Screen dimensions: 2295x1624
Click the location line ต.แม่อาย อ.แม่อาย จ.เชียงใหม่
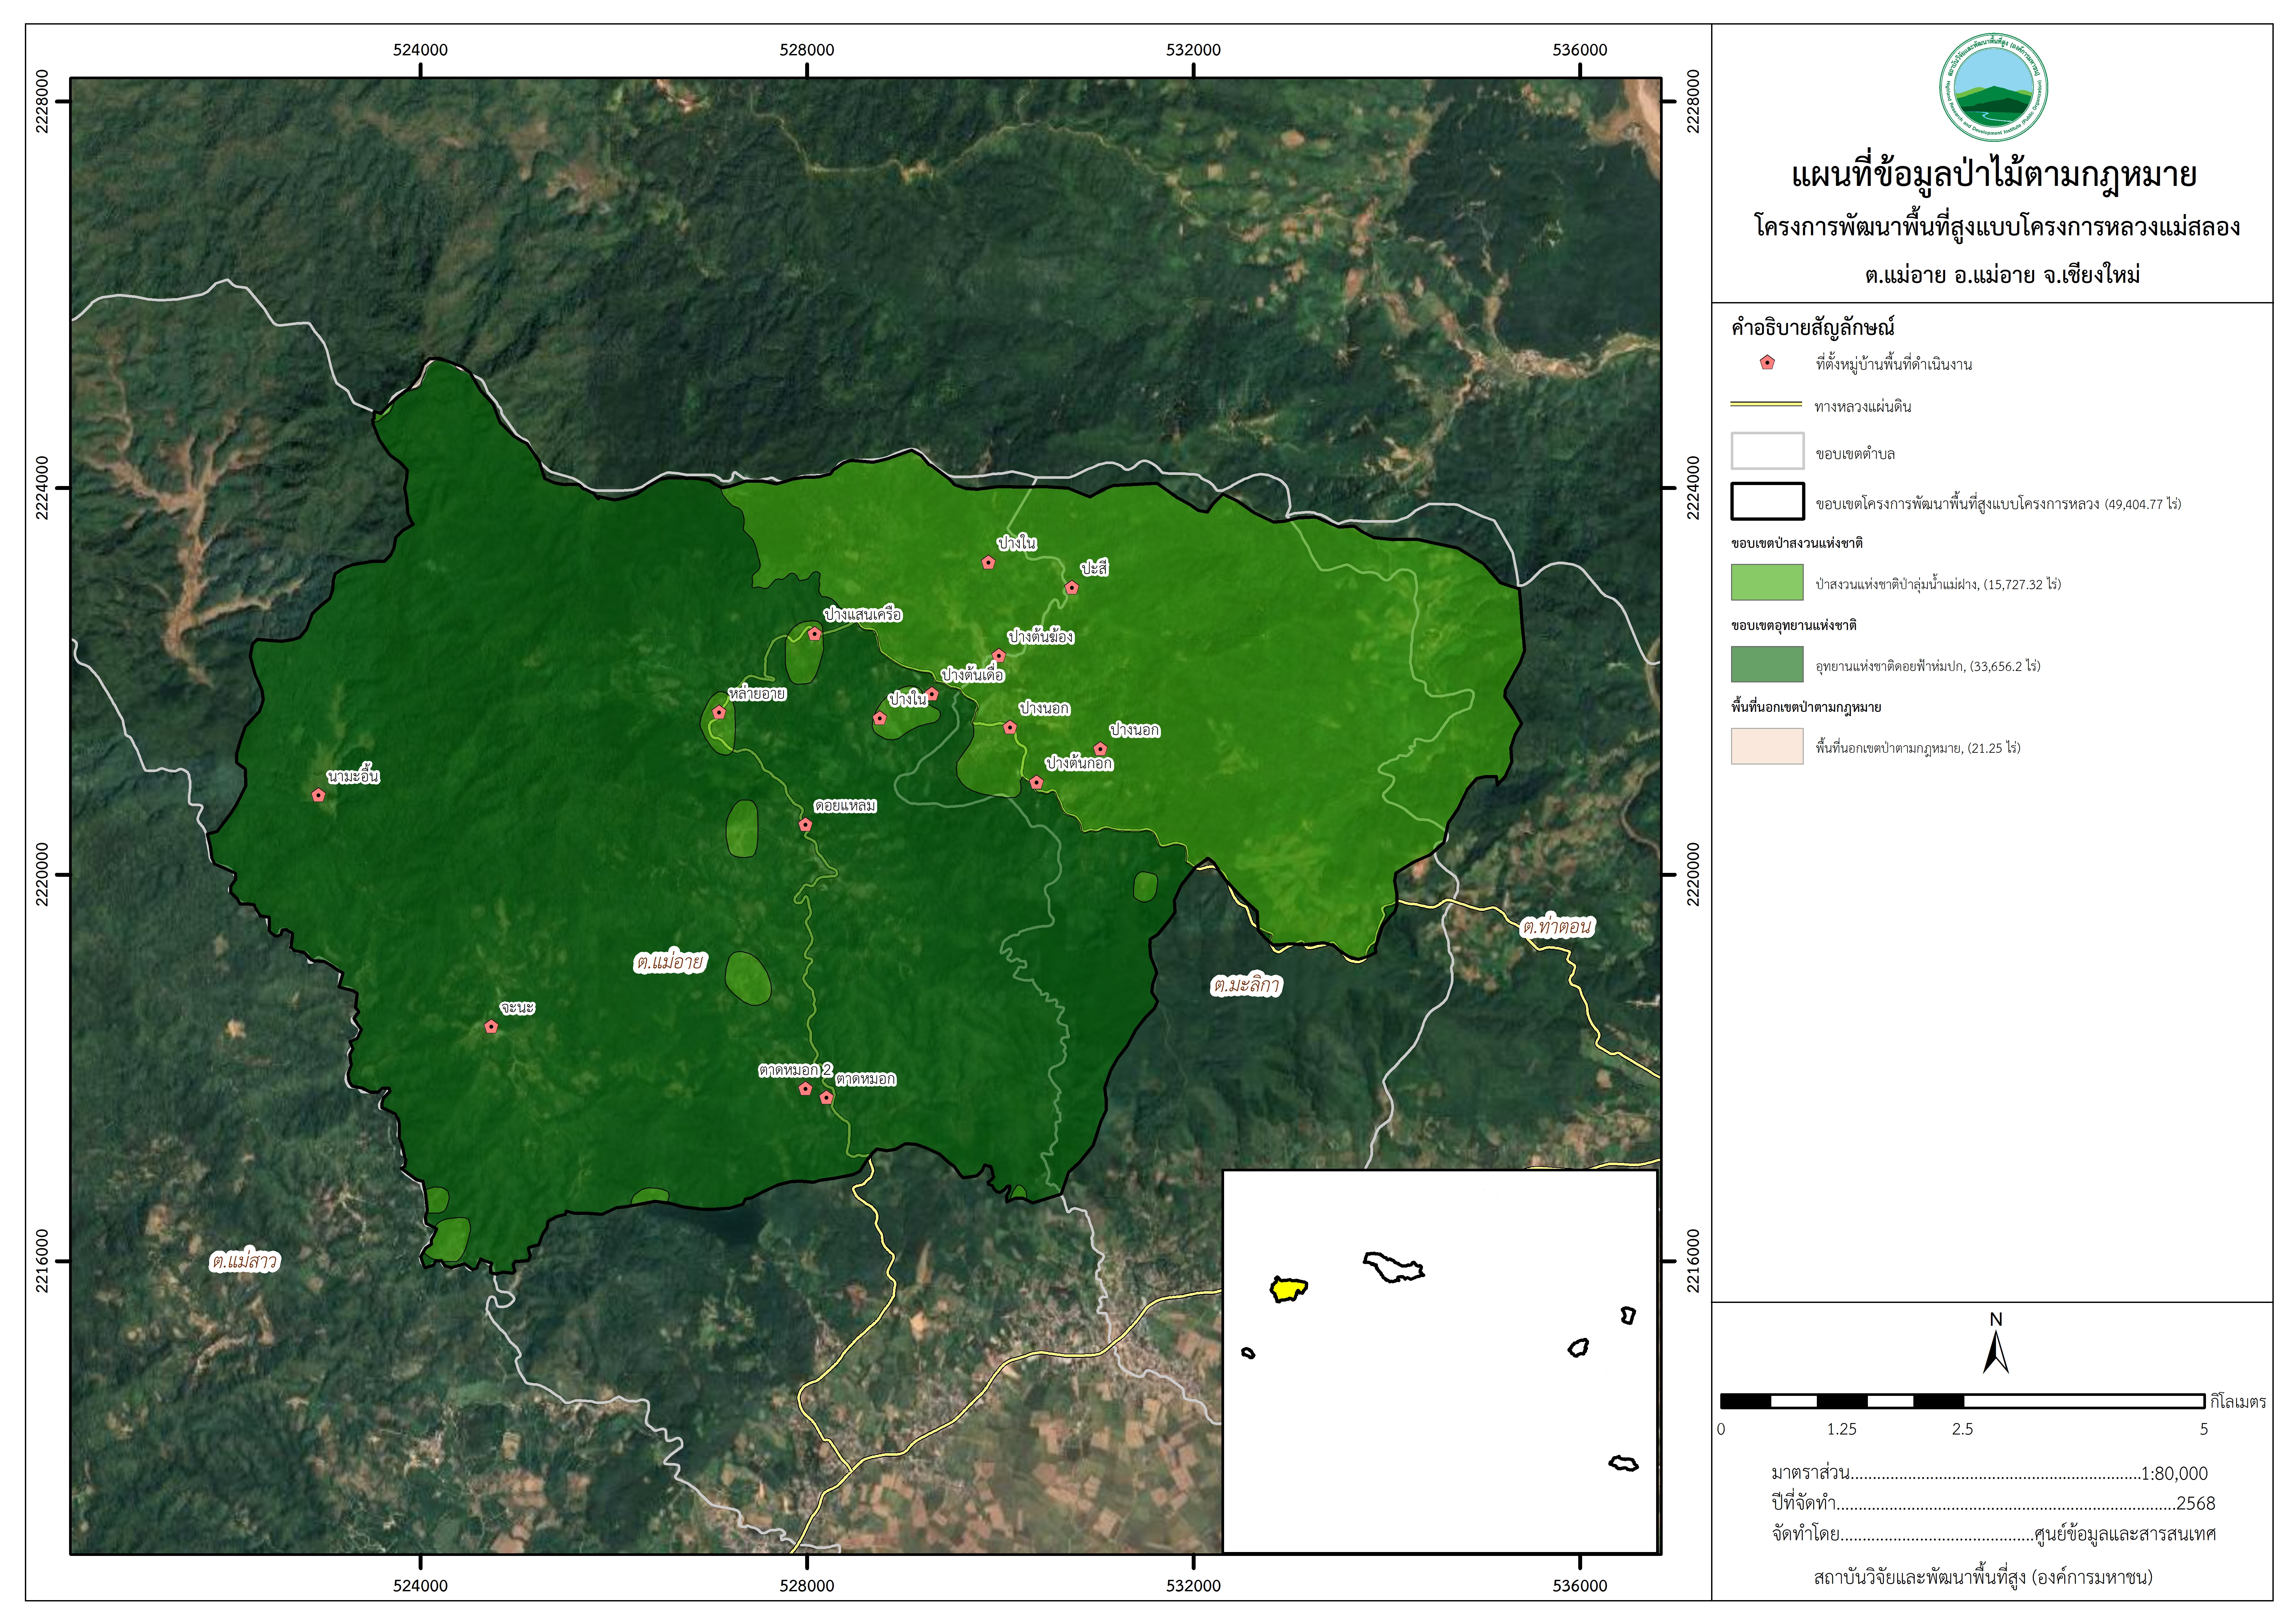(x=2002, y=275)
